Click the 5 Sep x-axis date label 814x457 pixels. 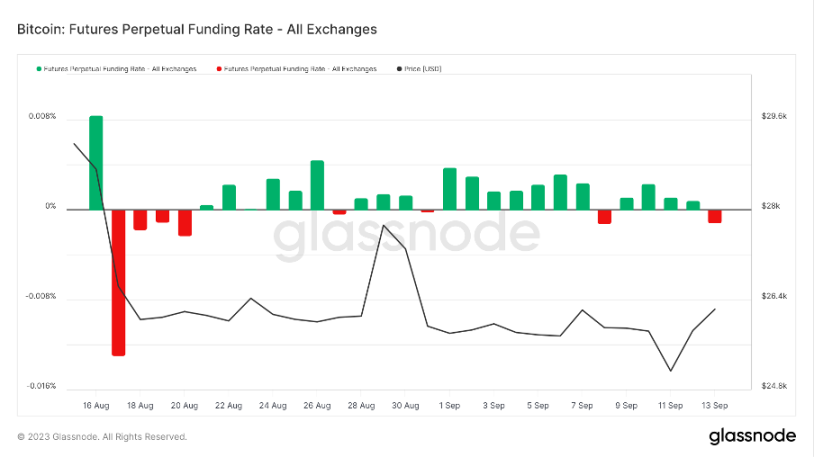538,405
